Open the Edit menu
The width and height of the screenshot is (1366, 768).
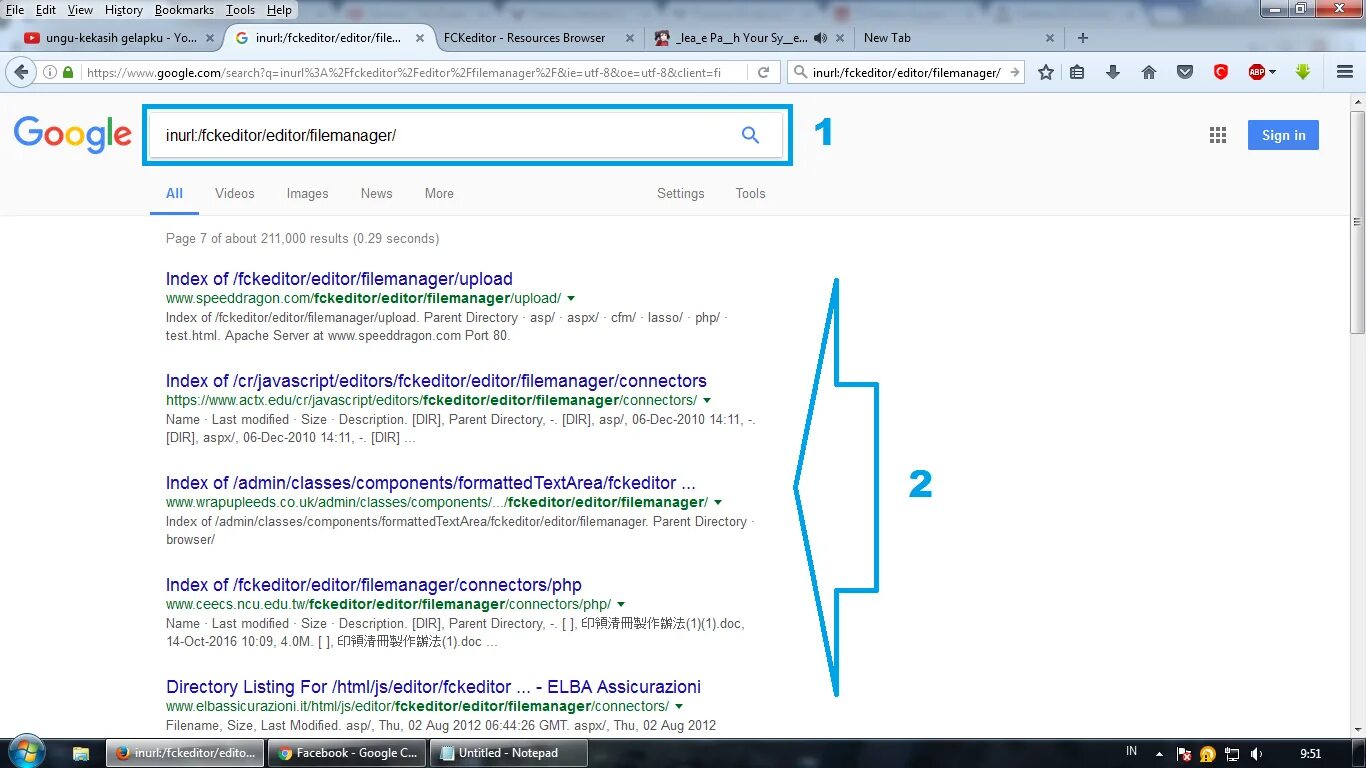[46, 10]
